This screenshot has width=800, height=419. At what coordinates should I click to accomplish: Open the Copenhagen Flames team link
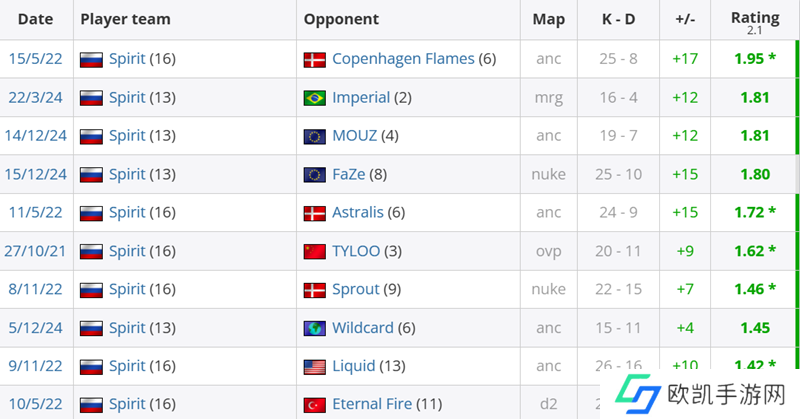[403, 59]
